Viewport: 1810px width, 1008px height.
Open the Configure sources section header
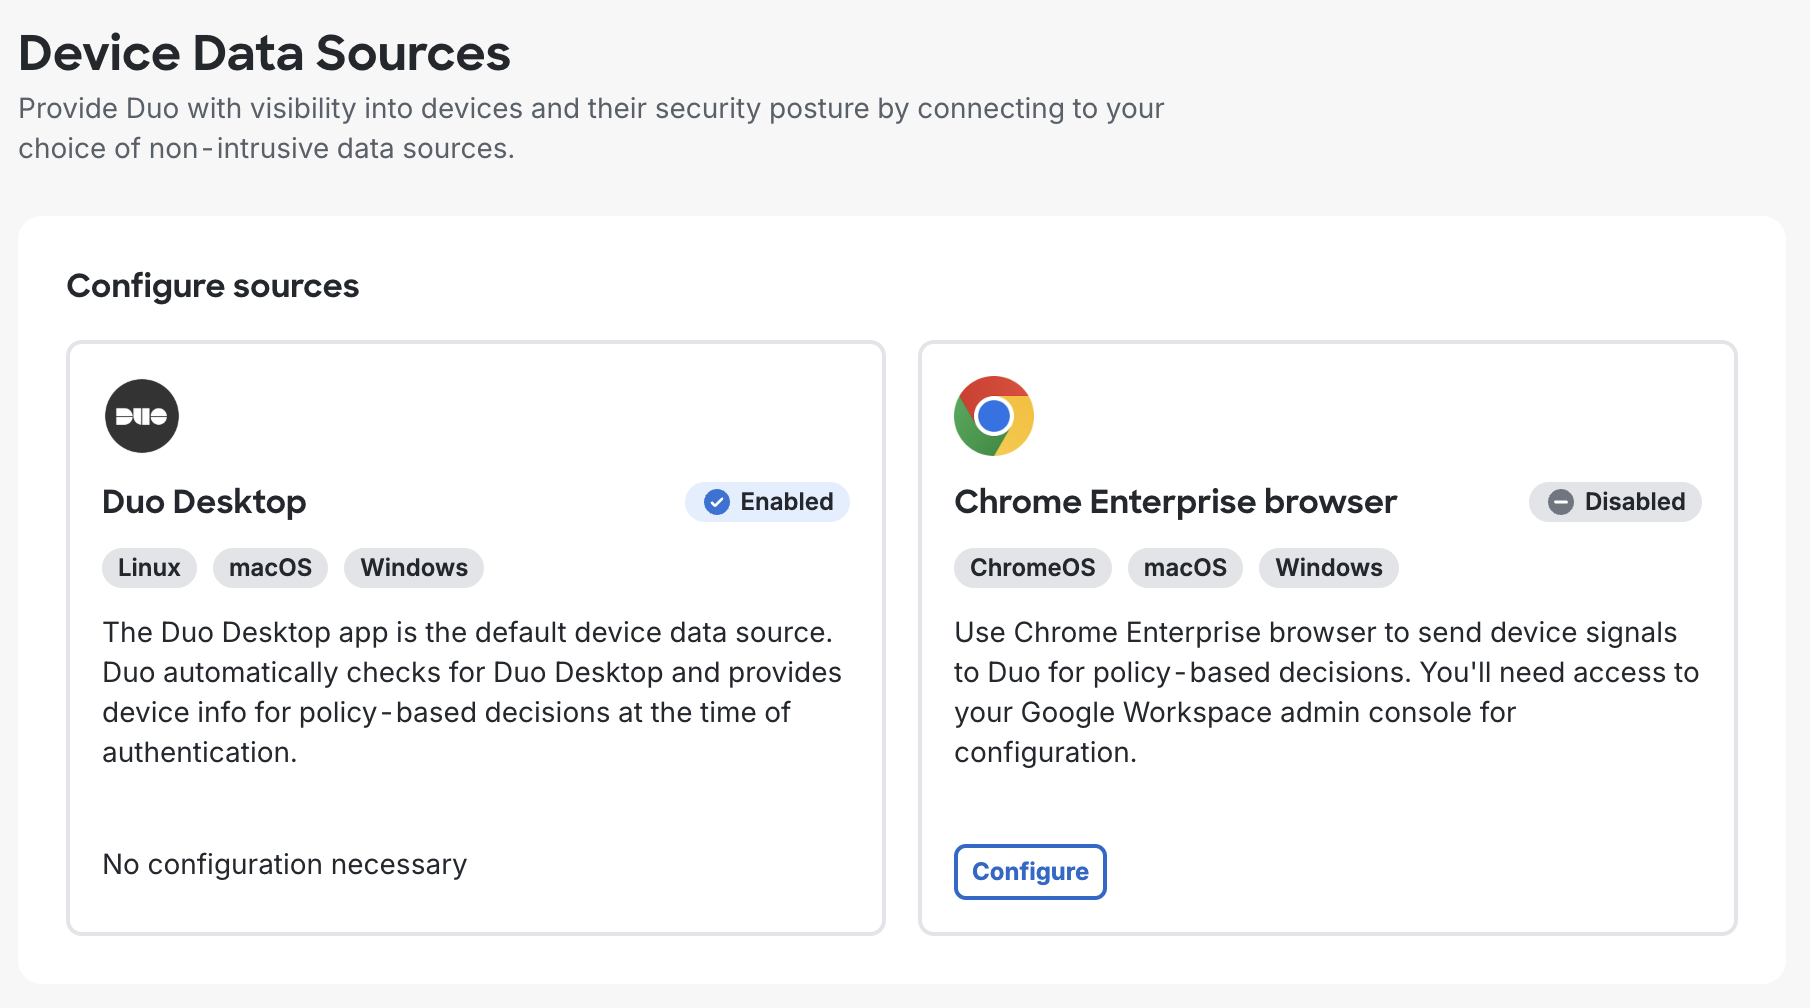point(212,286)
